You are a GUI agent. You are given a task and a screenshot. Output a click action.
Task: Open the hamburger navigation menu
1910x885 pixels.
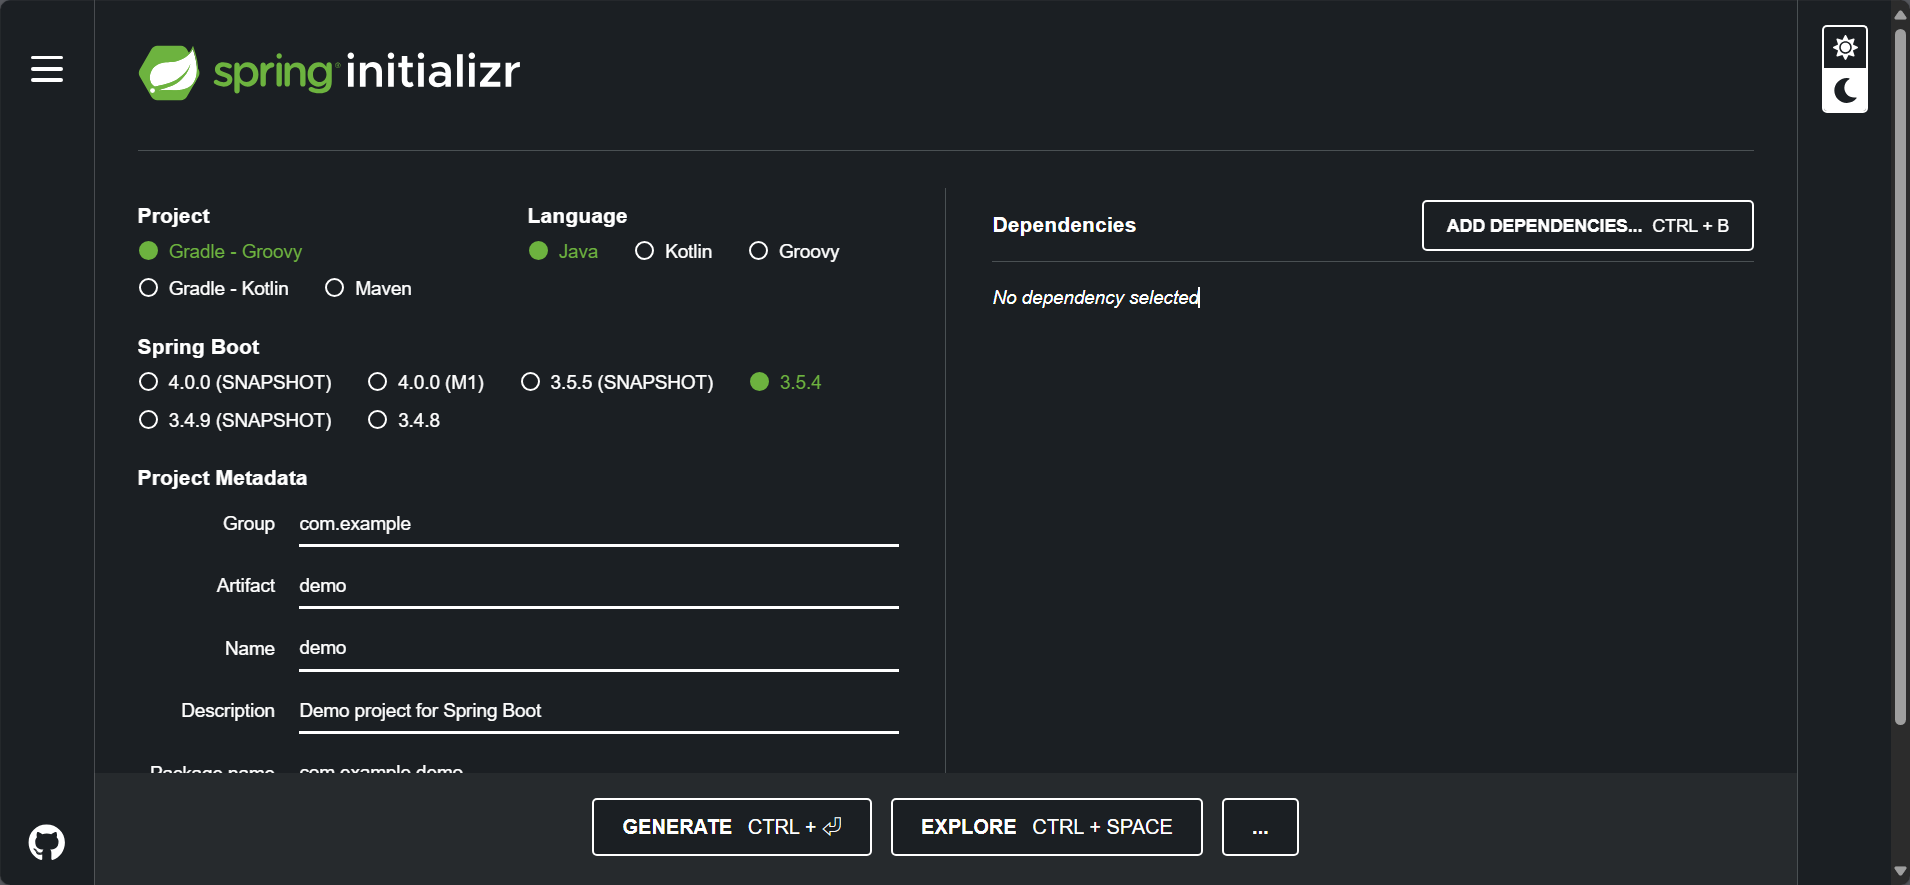click(47, 69)
